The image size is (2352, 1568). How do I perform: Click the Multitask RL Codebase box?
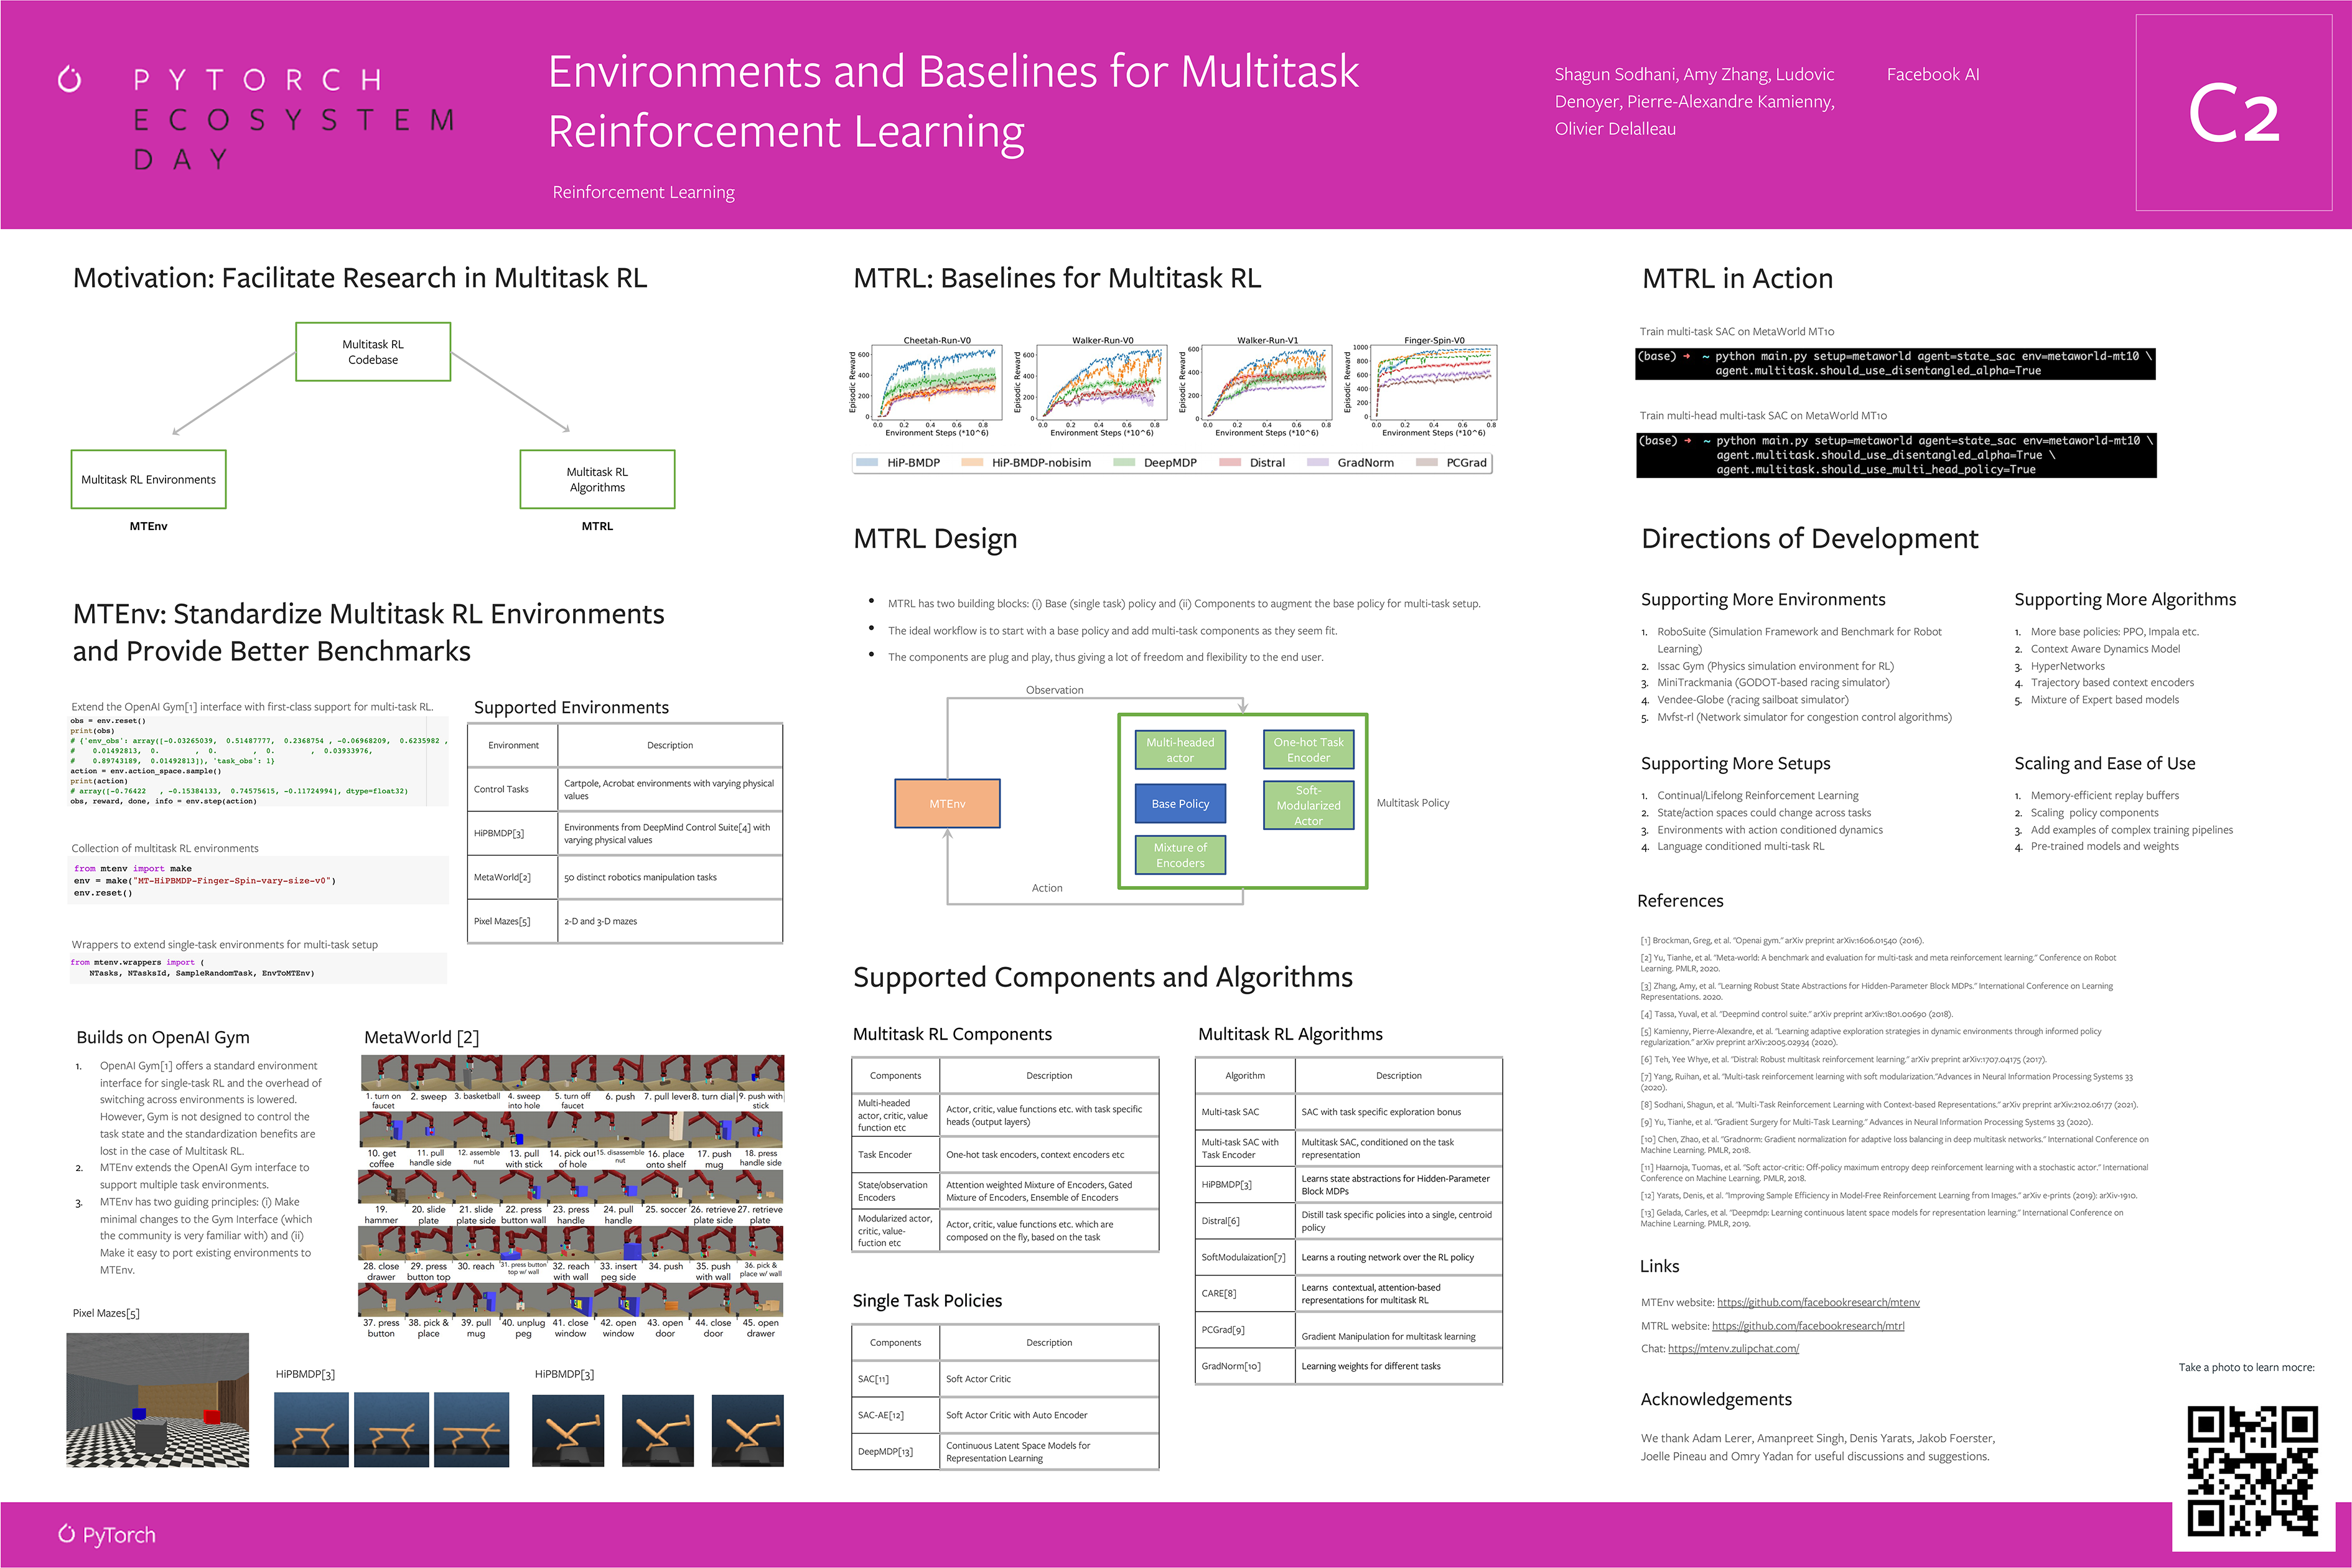[x=373, y=352]
